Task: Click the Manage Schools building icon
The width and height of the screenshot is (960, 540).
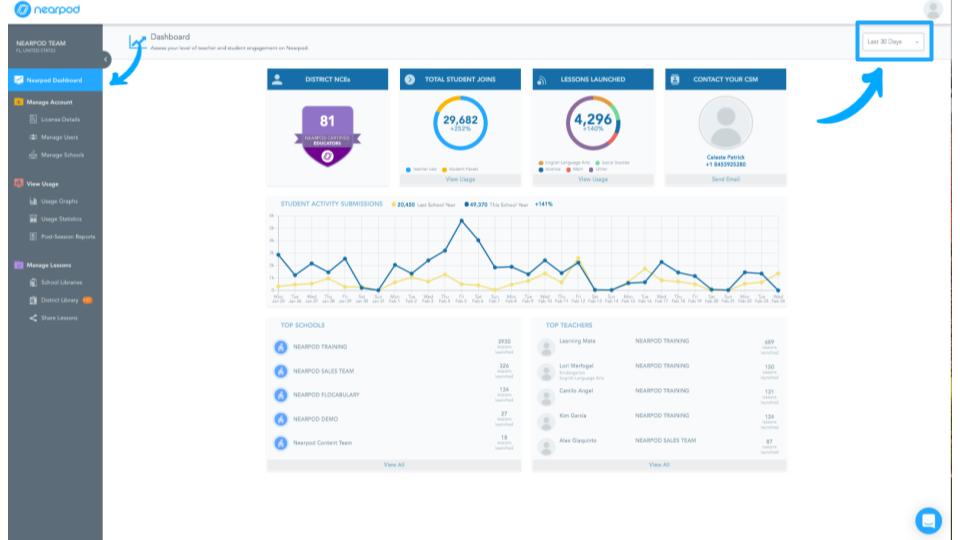Action: (x=34, y=155)
